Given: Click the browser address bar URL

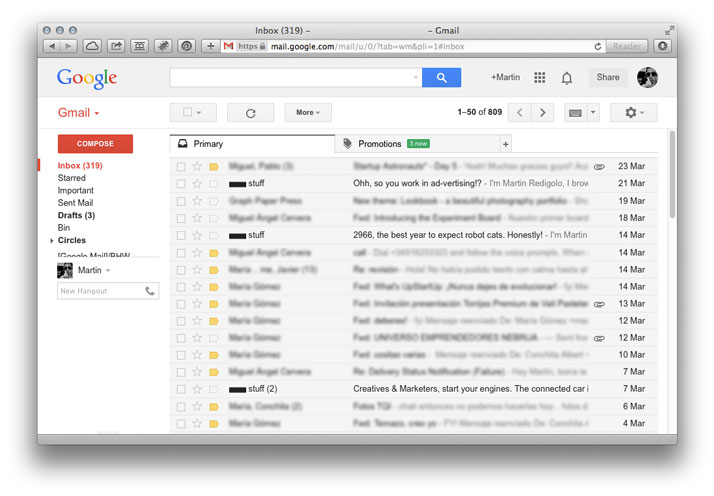Looking at the screenshot, I should tap(367, 46).
